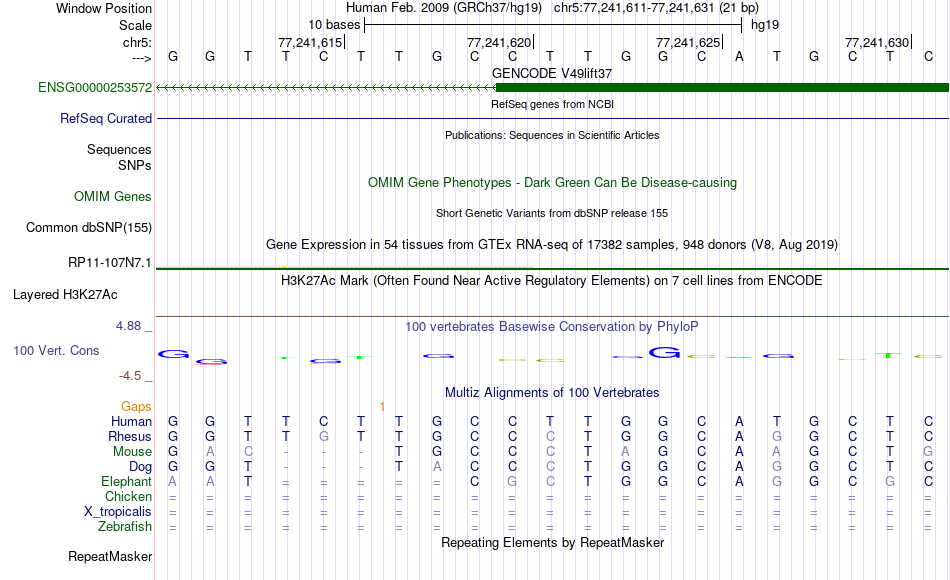Open the OMIM Genes track label
Image resolution: width=950 pixels, height=580 pixels.
click(x=112, y=196)
